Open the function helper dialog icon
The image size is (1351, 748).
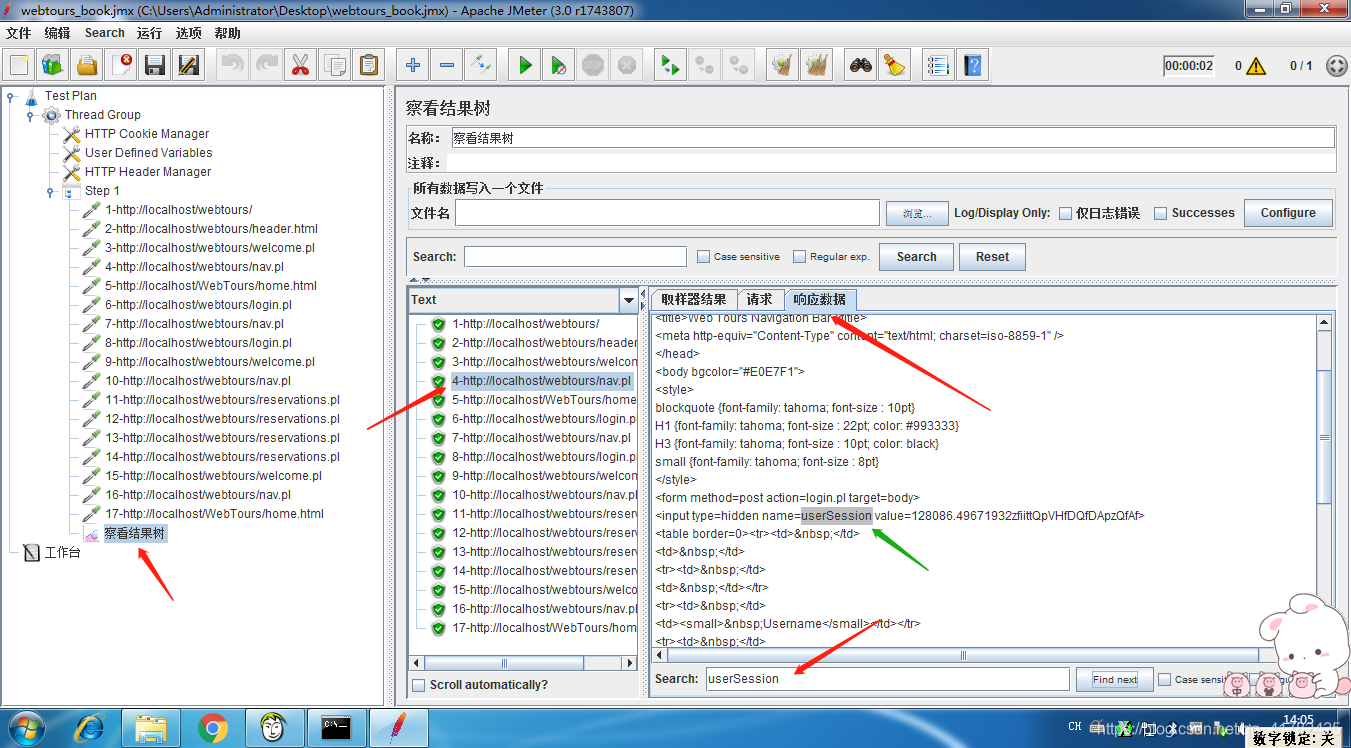coord(937,66)
